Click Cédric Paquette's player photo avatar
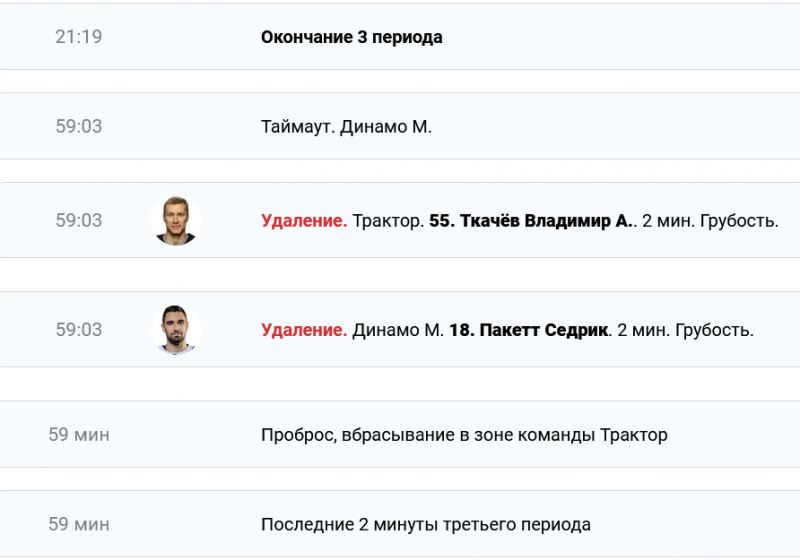 point(177,330)
